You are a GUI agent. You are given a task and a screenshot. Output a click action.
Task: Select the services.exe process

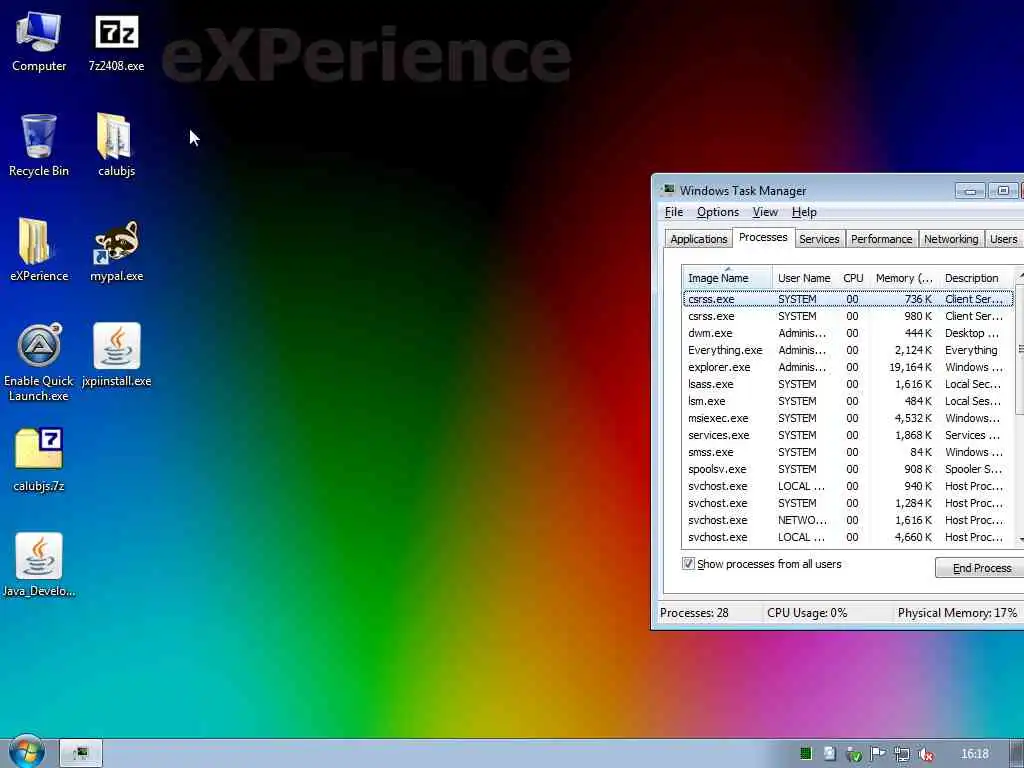click(x=848, y=435)
